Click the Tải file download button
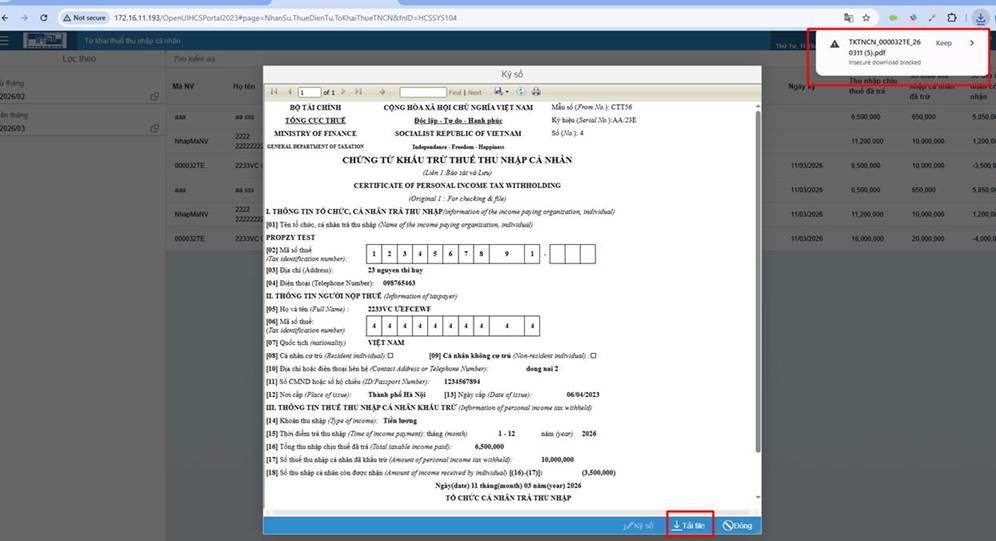Viewport: 996px width, 541px height. (689, 525)
